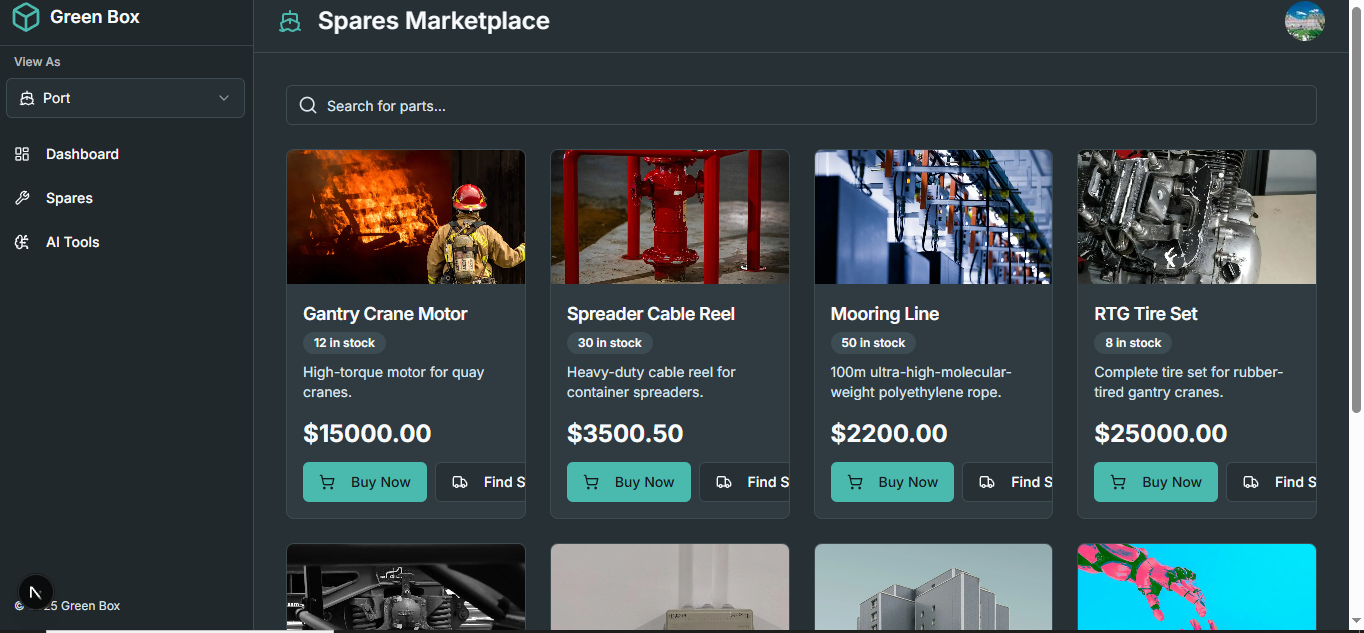
Task: Click the firefighter image on Gantry Crane Motor
Action: 406,217
